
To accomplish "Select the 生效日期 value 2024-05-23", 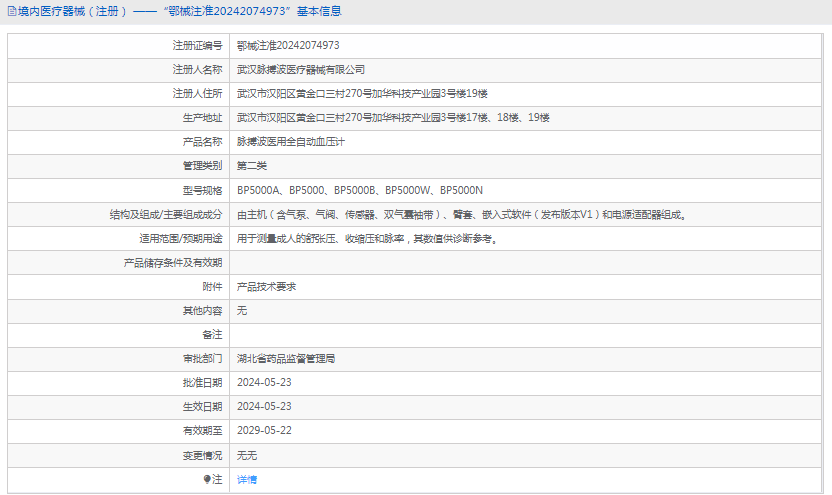I will (x=264, y=406).
